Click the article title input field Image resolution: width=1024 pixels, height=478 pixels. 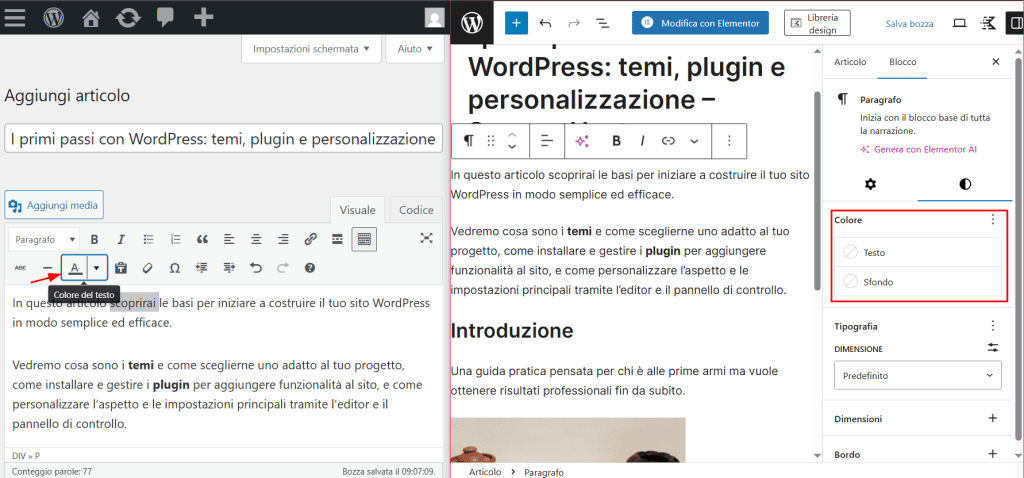click(223, 139)
